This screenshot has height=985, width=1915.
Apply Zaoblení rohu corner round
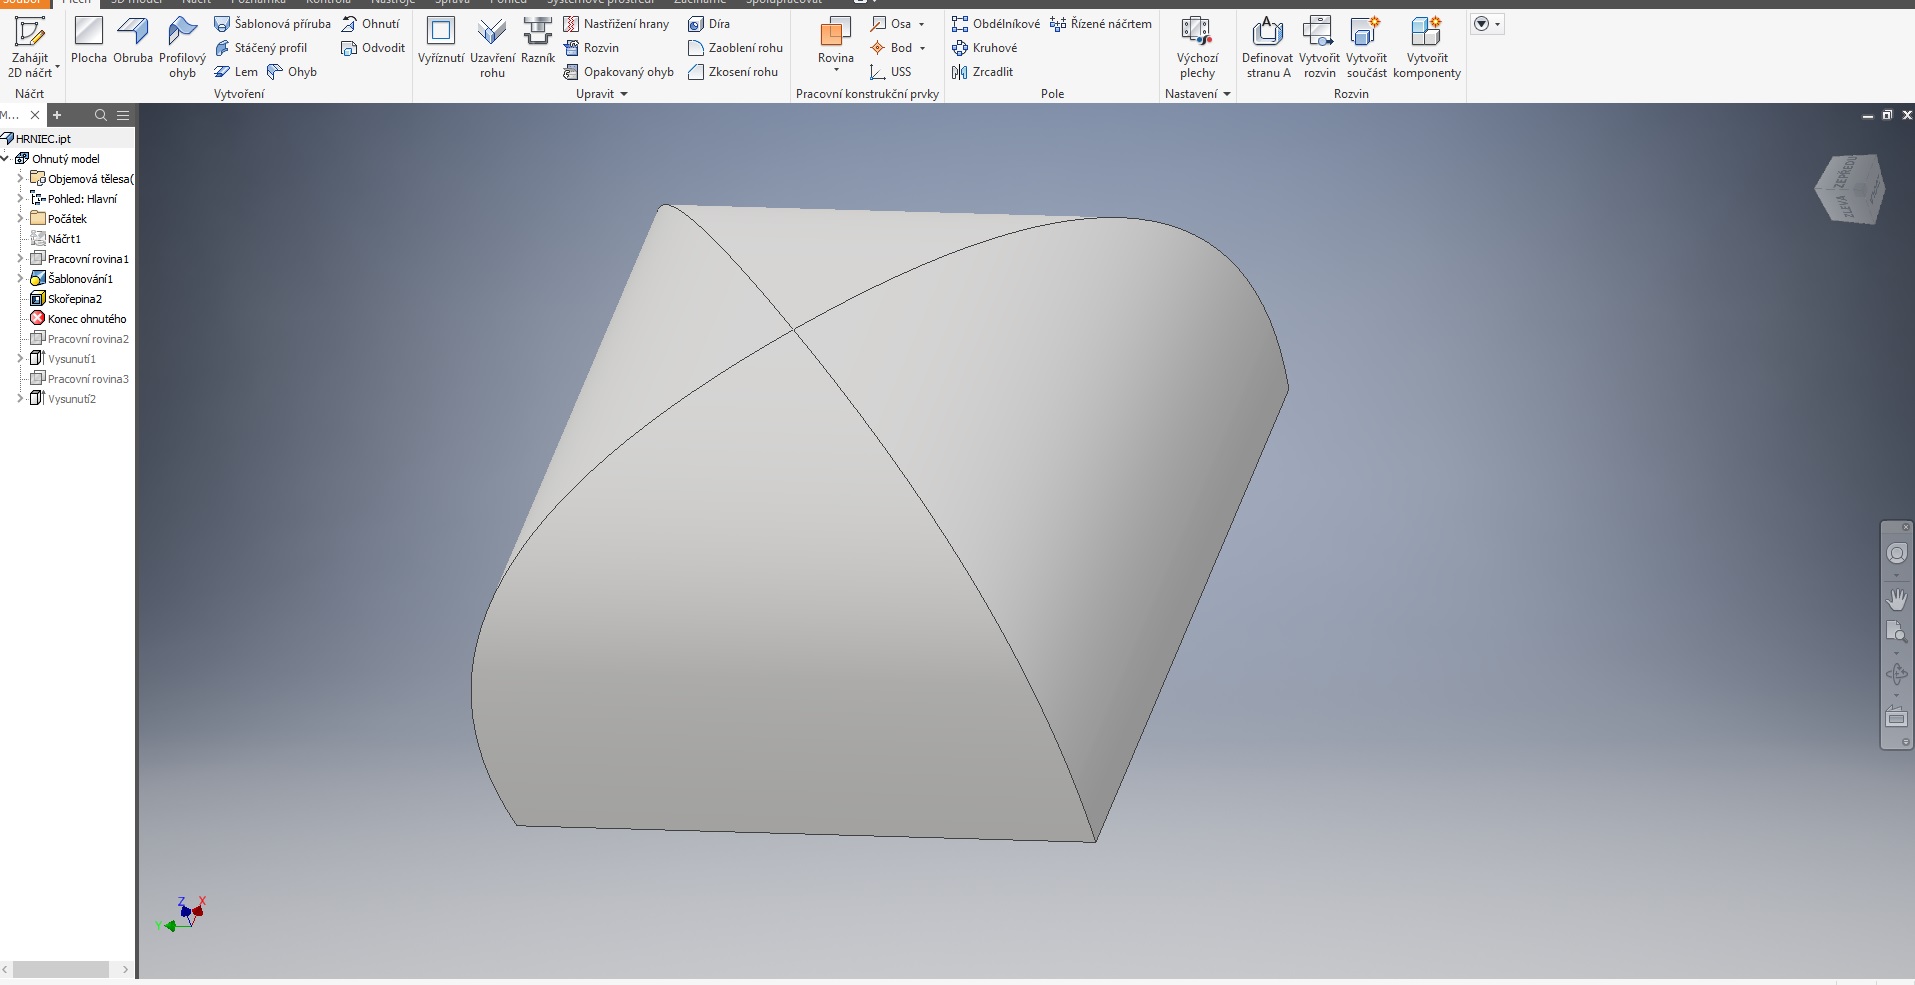coord(735,48)
